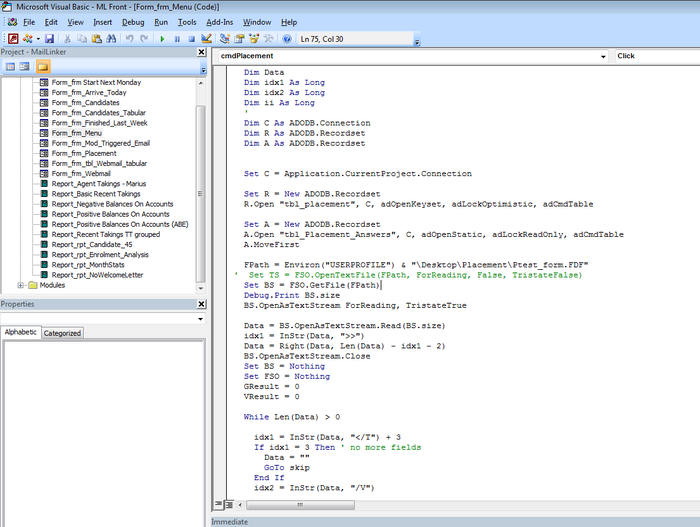This screenshot has width=700, height=527.
Task: Toggle Folders icon in Project pane
Action: (x=43, y=67)
